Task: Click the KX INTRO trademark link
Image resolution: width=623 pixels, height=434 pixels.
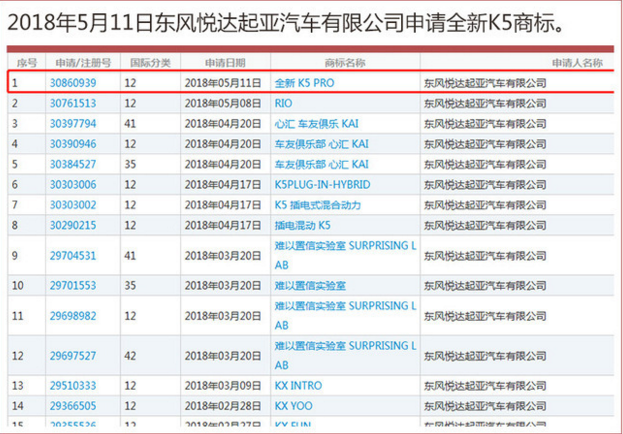Action: click(x=298, y=386)
